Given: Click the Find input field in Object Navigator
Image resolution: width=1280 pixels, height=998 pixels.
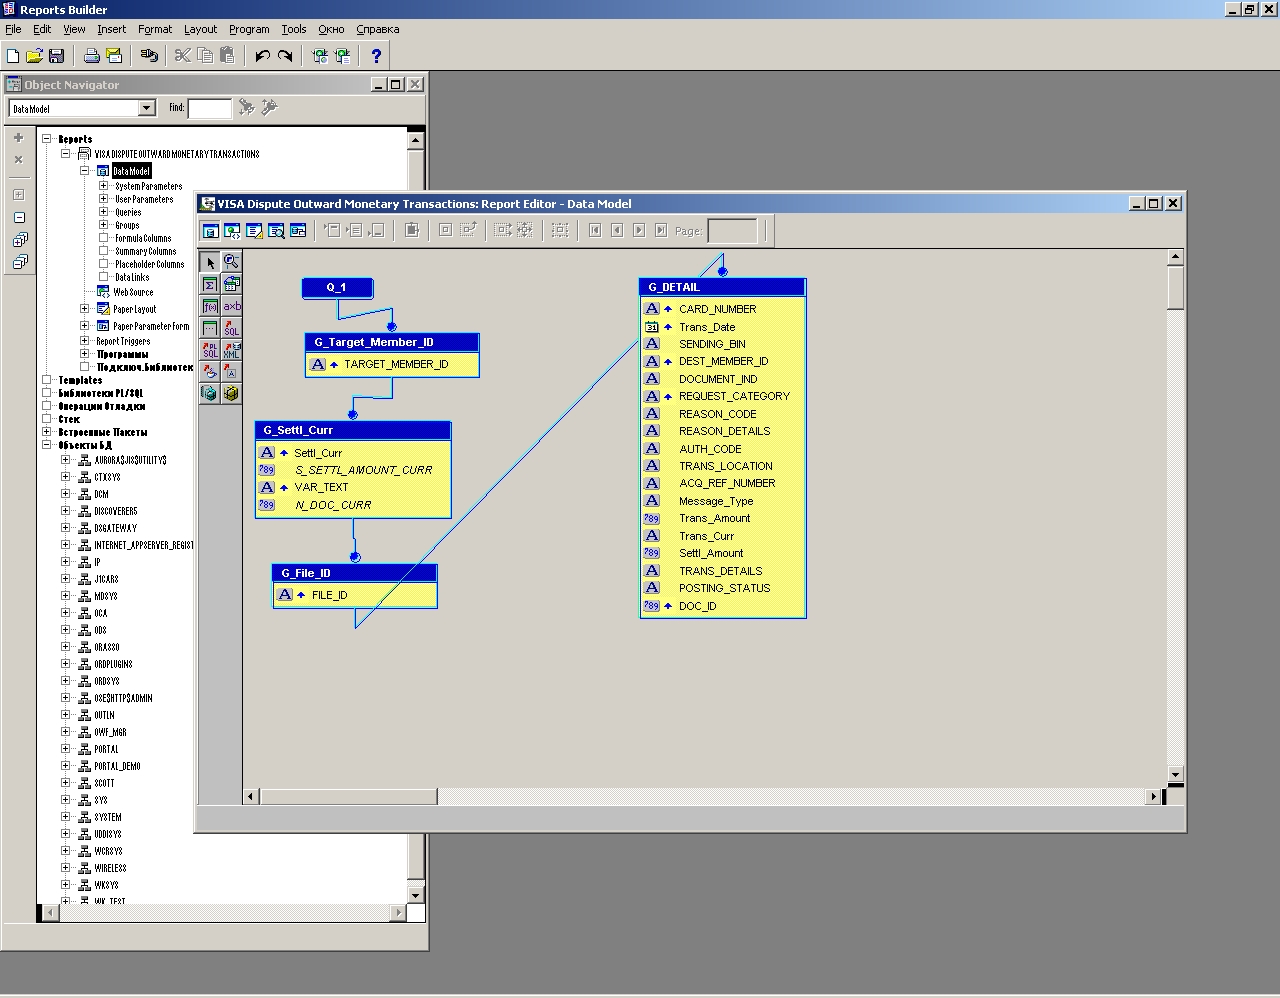Looking at the screenshot, I should click(210, 108).
